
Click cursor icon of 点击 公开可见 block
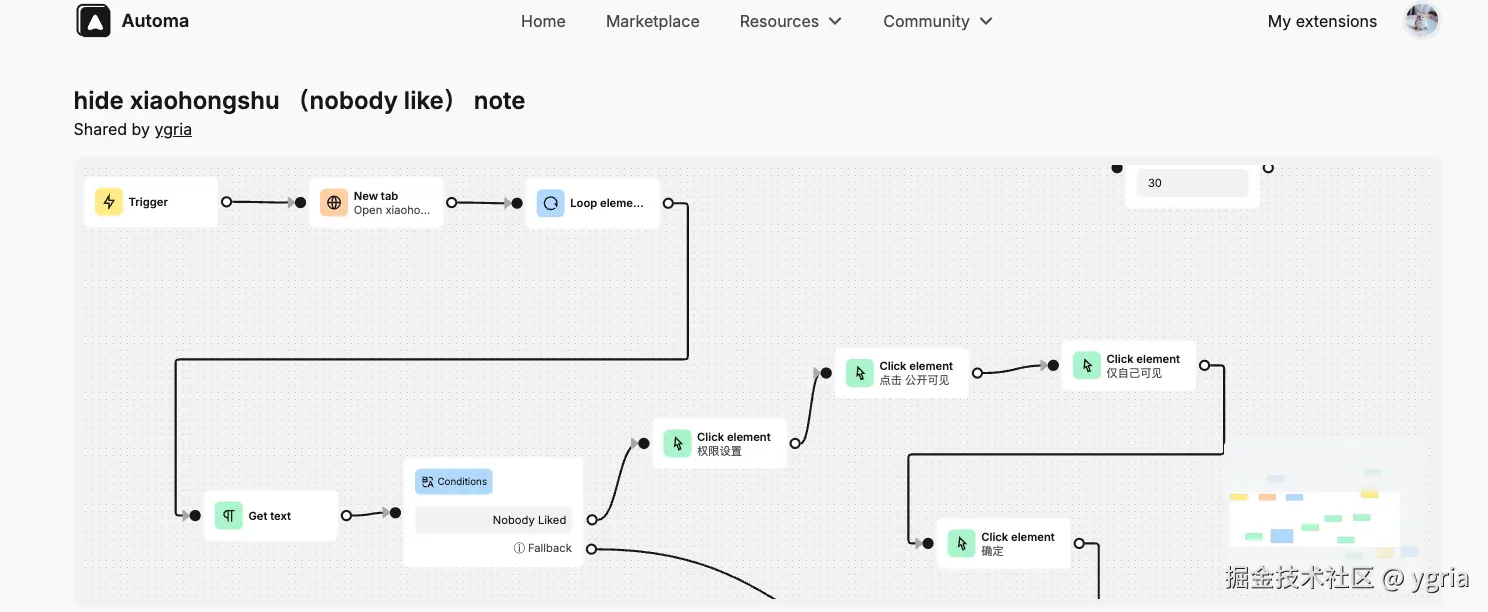point(860,373)
